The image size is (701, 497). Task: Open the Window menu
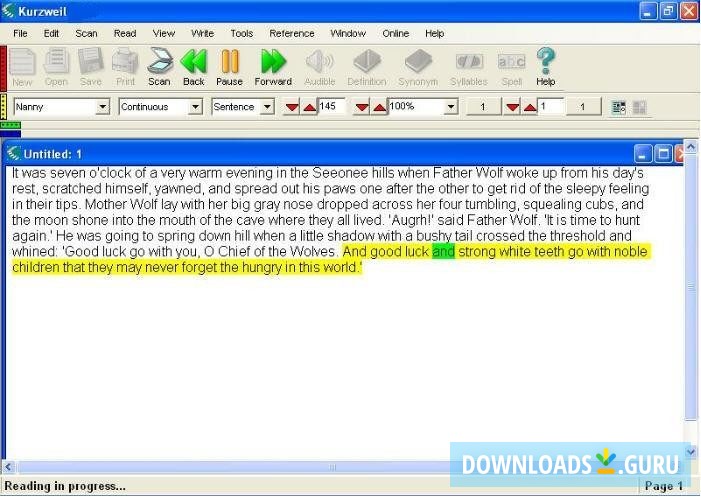[x=348, y=34]
